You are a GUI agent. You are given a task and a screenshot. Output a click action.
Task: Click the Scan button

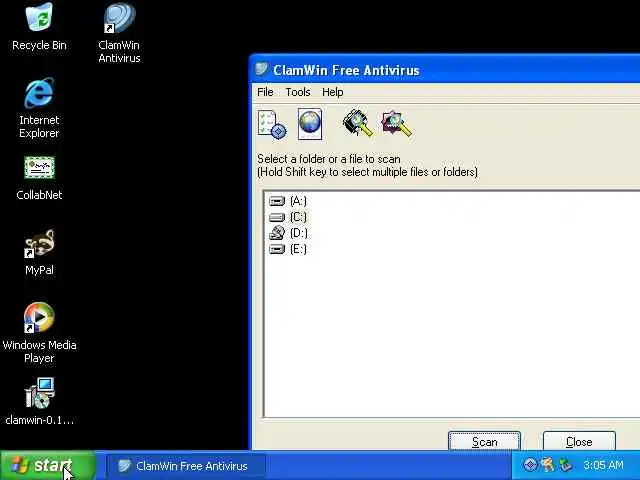point(484,442)
